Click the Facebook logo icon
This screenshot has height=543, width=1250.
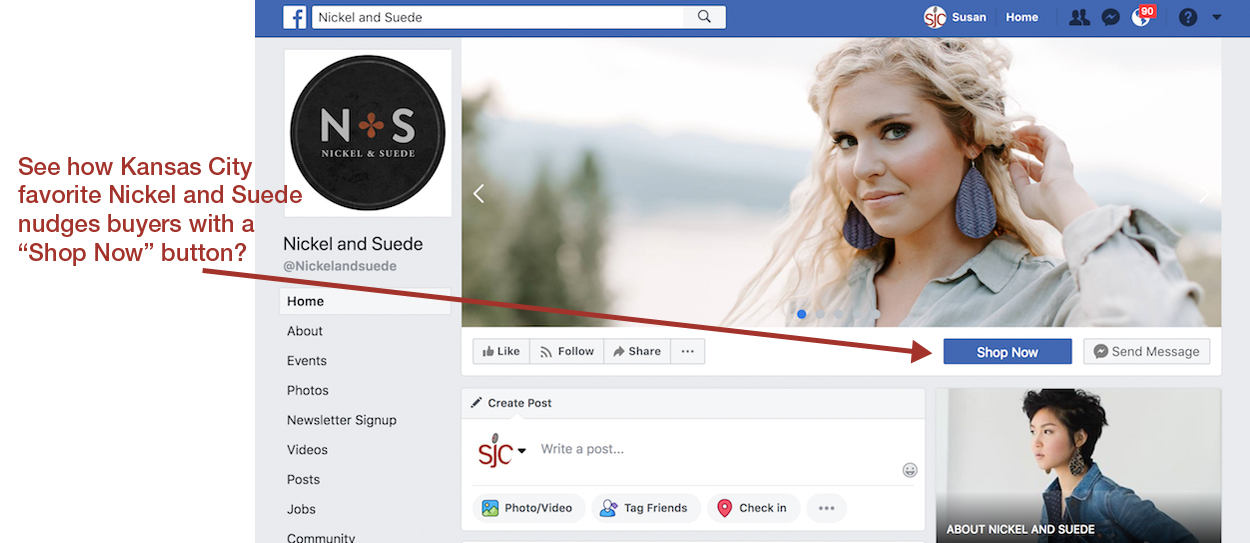[294, 17]
